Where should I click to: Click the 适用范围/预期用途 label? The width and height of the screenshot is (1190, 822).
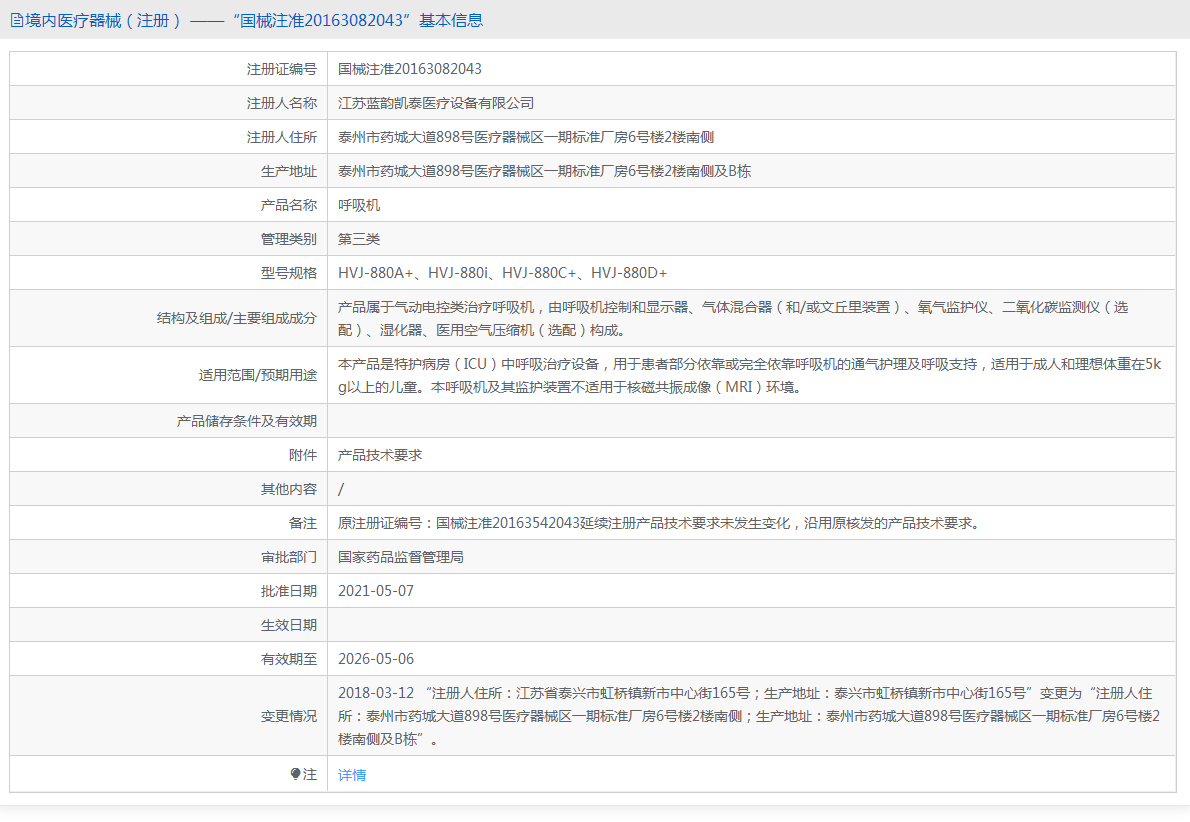[x=257, y=375]
